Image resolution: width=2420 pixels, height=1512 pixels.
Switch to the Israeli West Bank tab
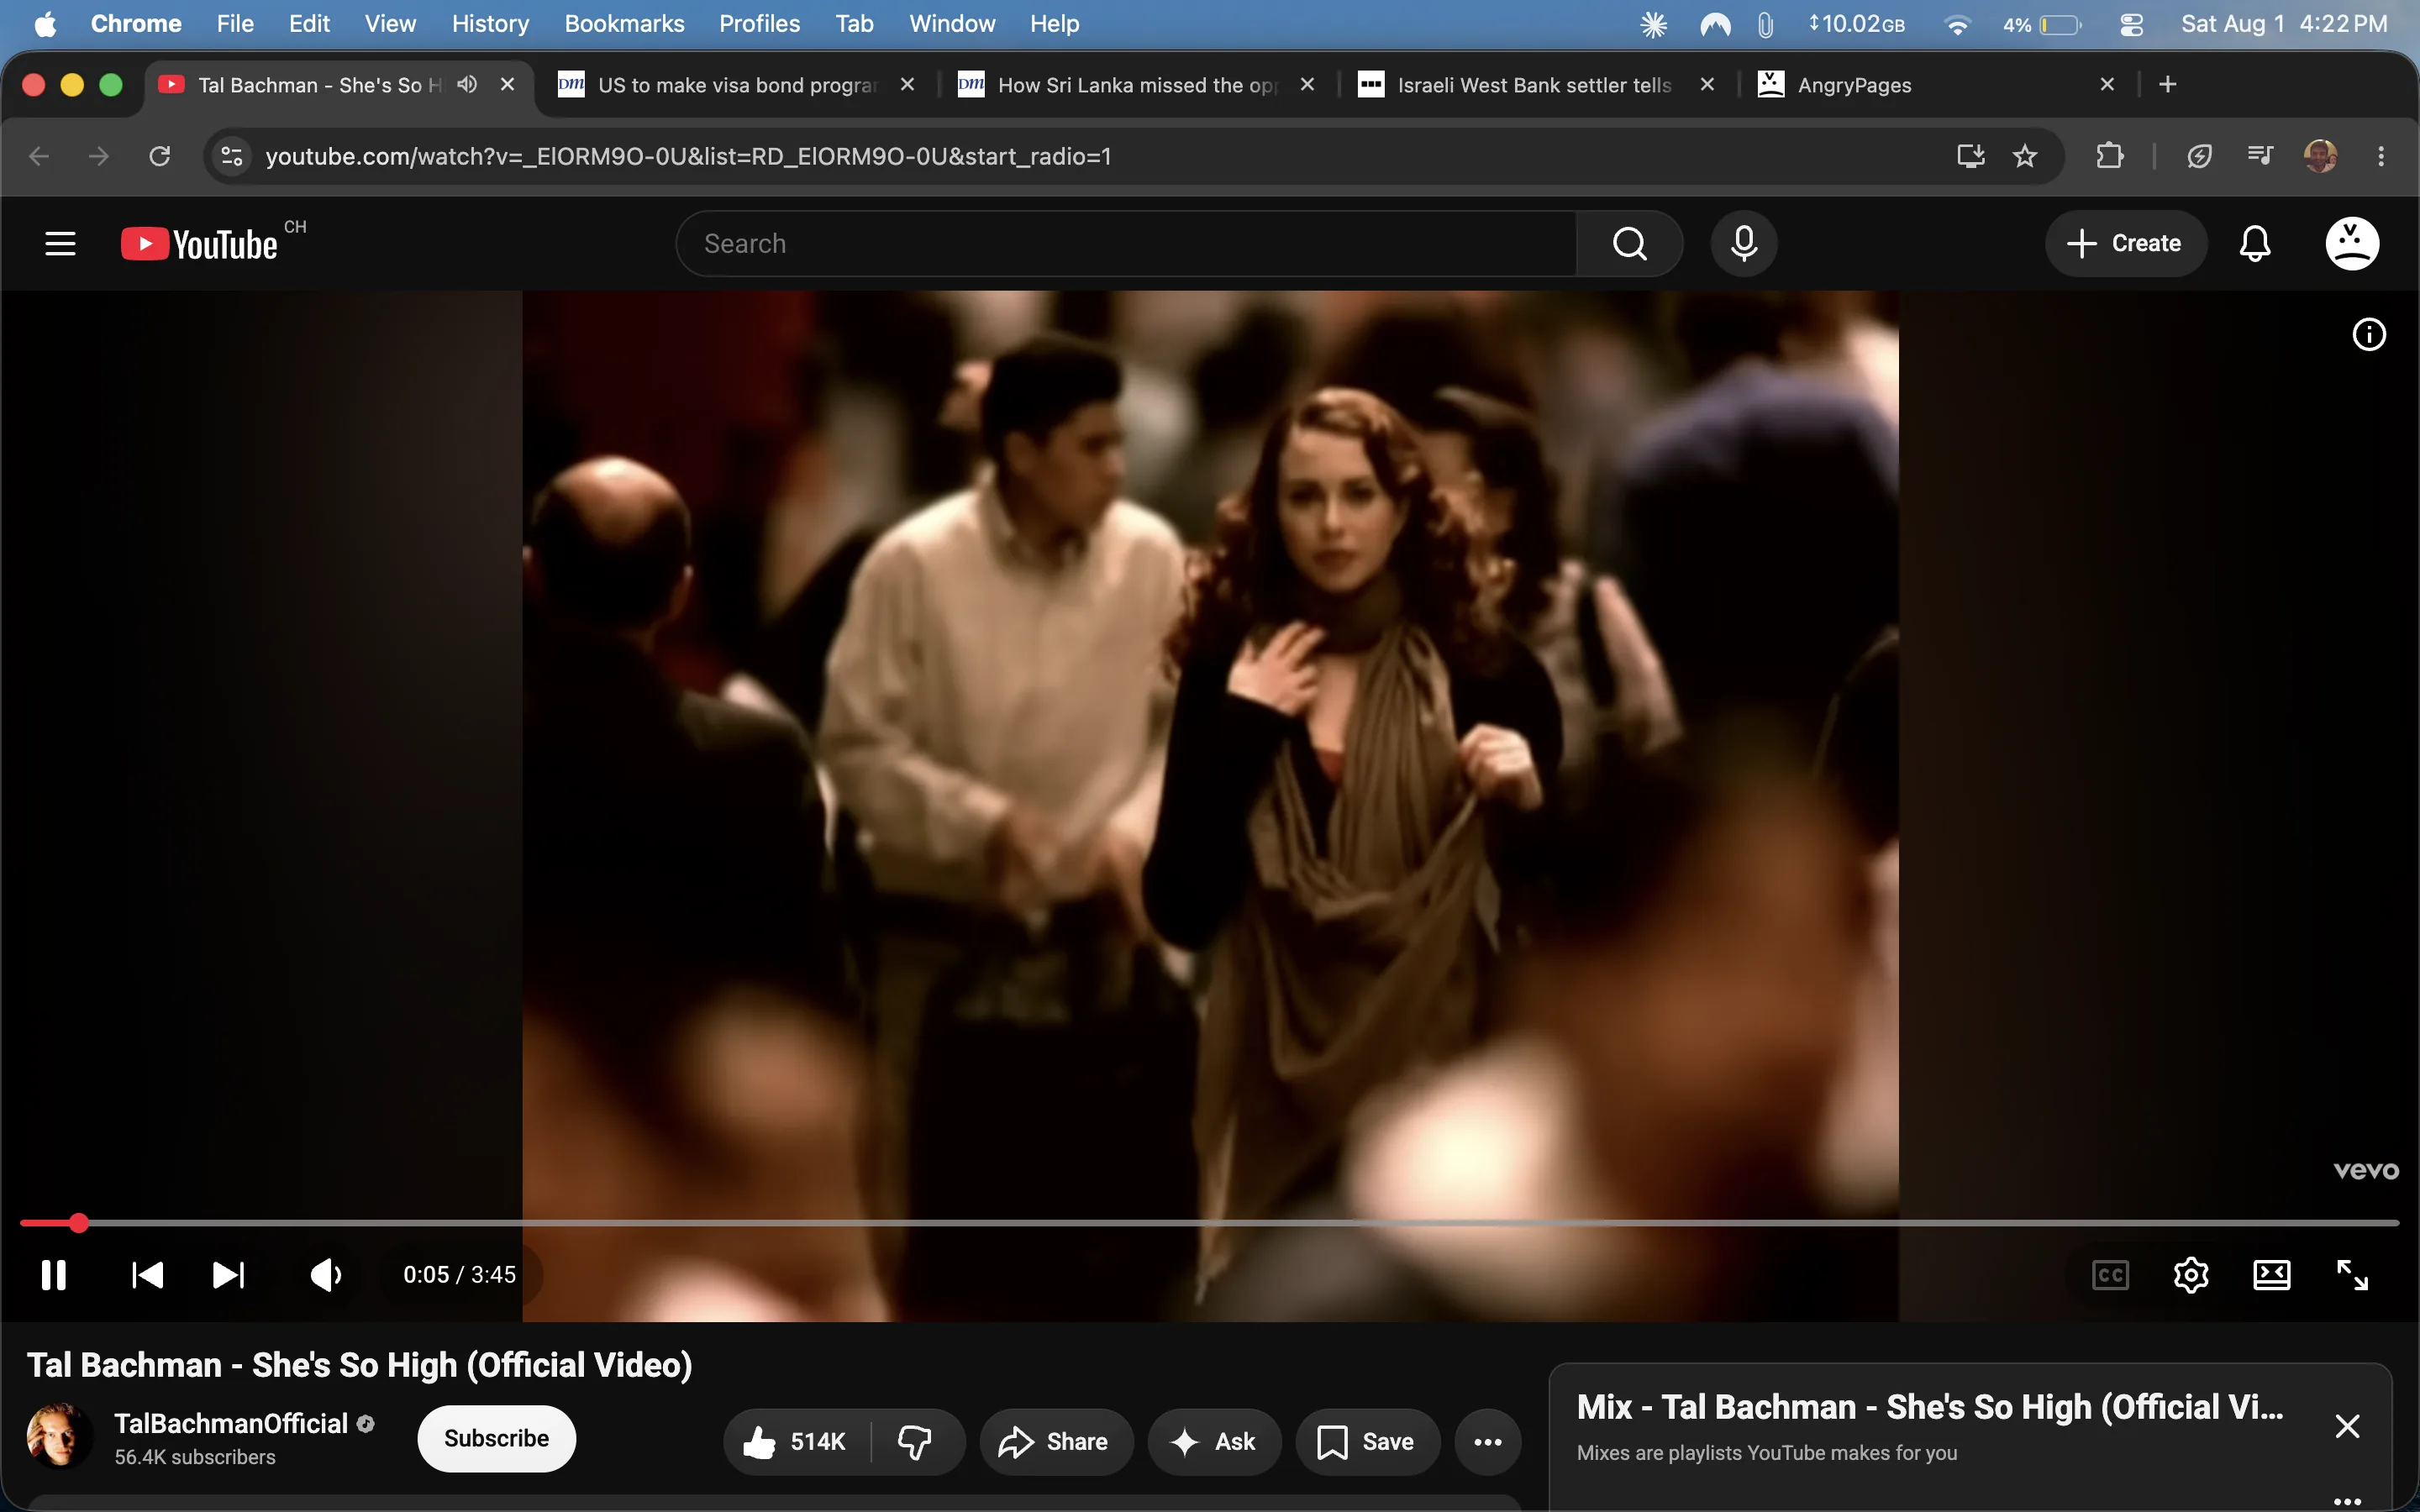coord(1536,85)
